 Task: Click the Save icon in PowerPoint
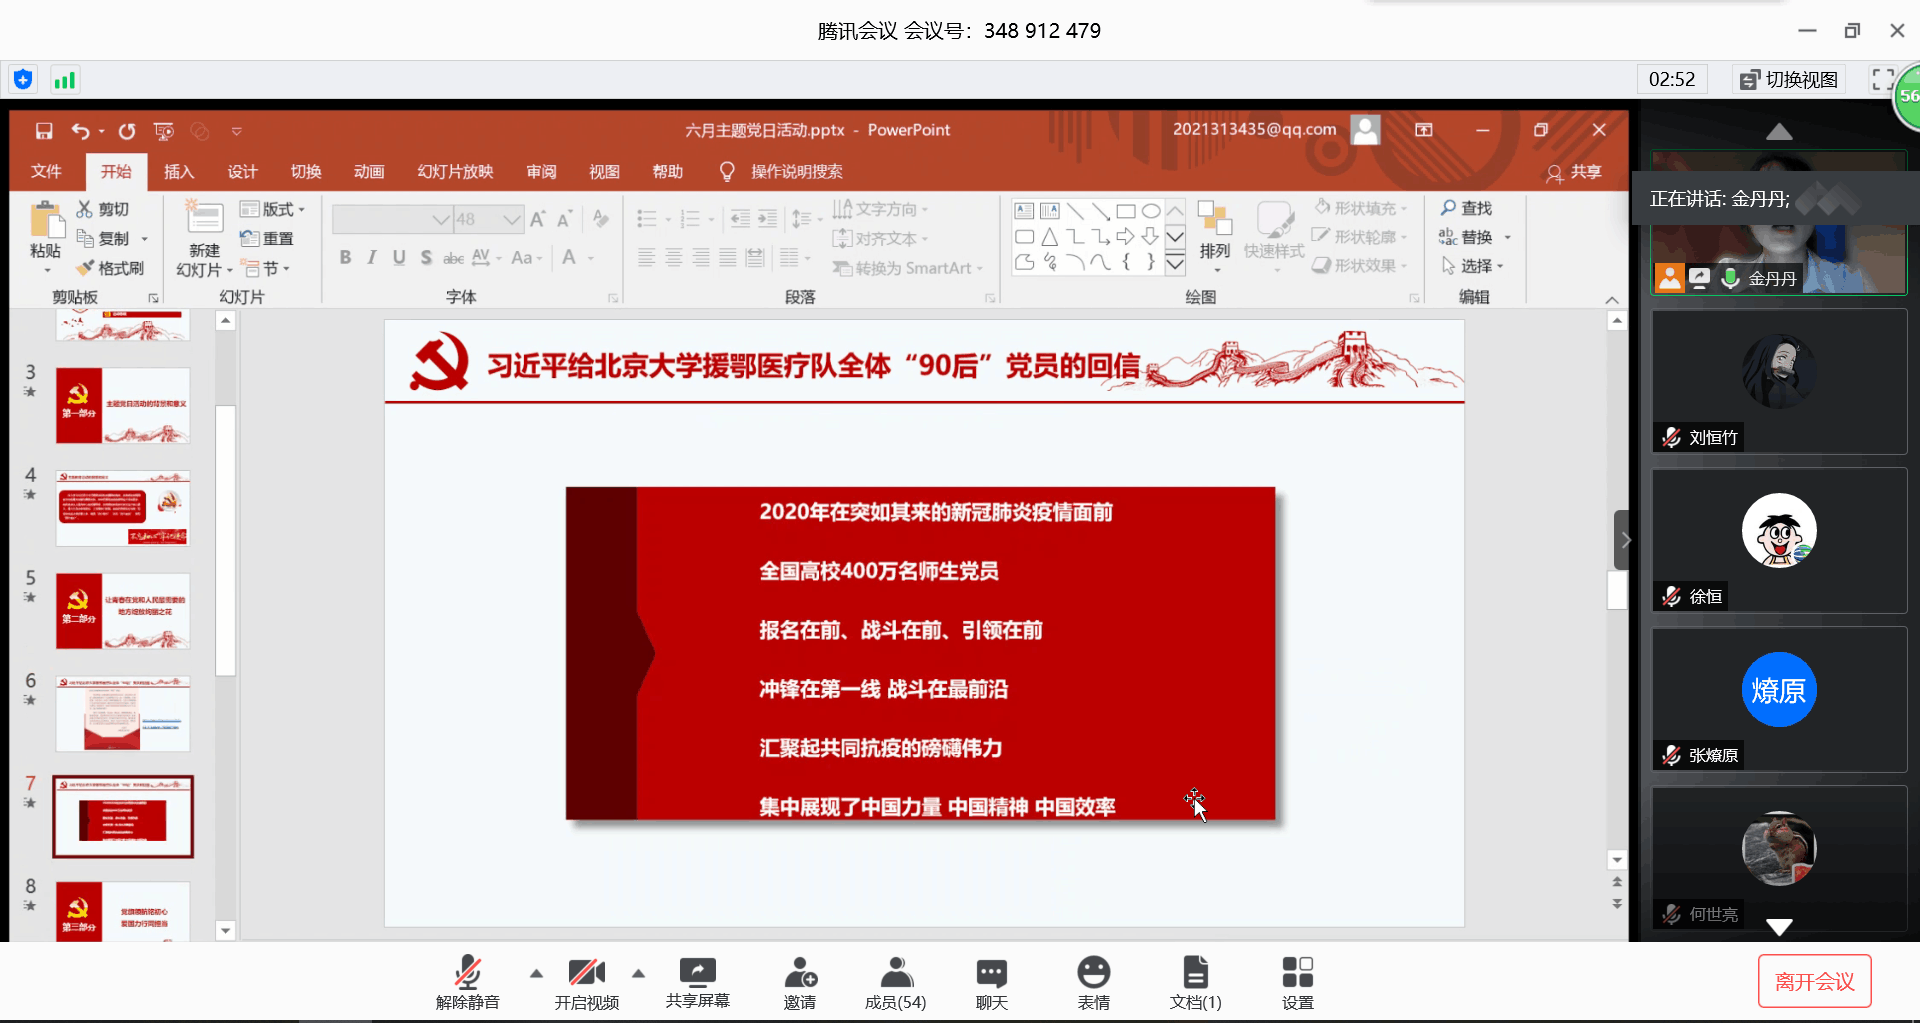(44, 131)
